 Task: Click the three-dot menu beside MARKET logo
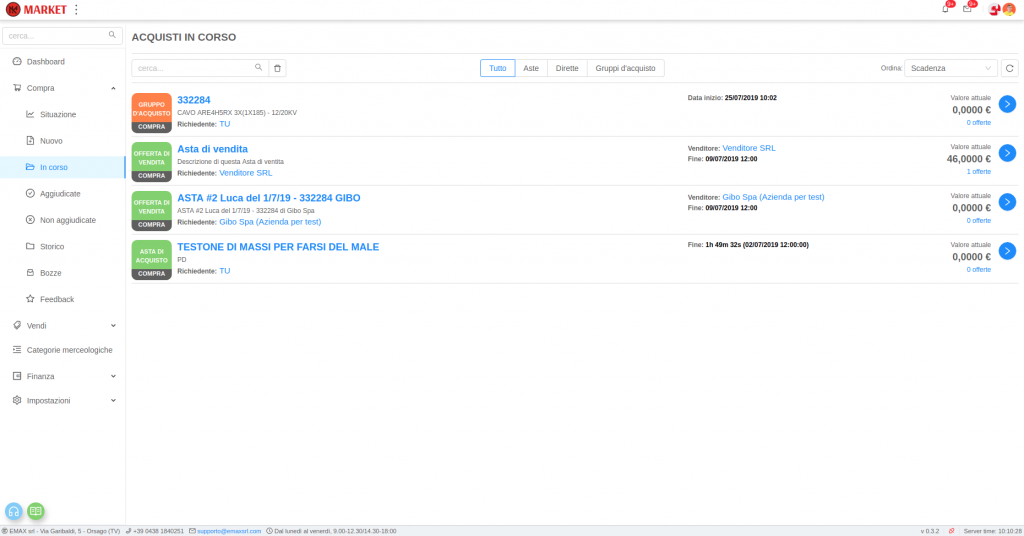point(76,9)
